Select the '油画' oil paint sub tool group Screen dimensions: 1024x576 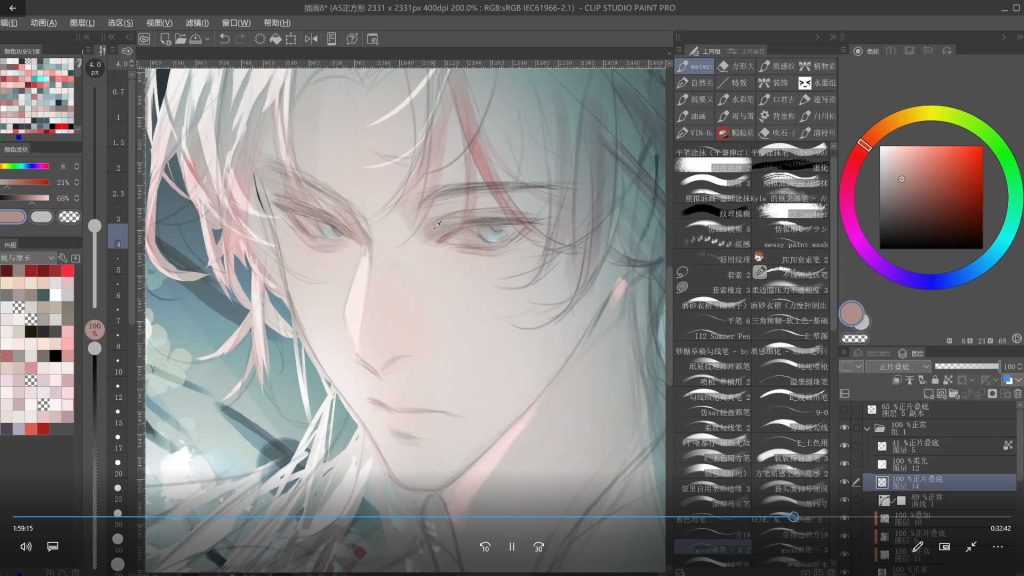coord(694,116)
